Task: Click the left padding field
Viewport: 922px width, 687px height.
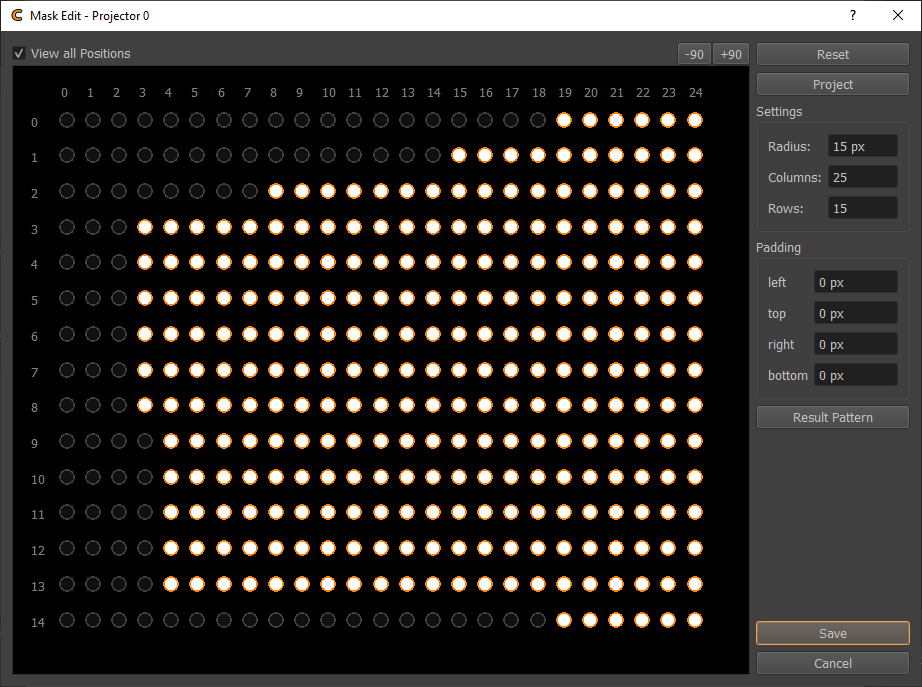Action: tap(855, 283)
